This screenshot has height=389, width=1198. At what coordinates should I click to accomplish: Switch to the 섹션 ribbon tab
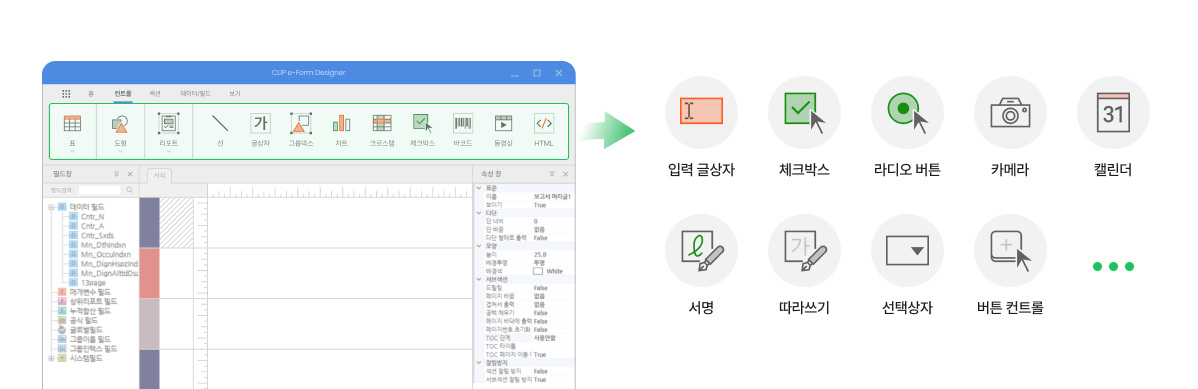(155, 93)
